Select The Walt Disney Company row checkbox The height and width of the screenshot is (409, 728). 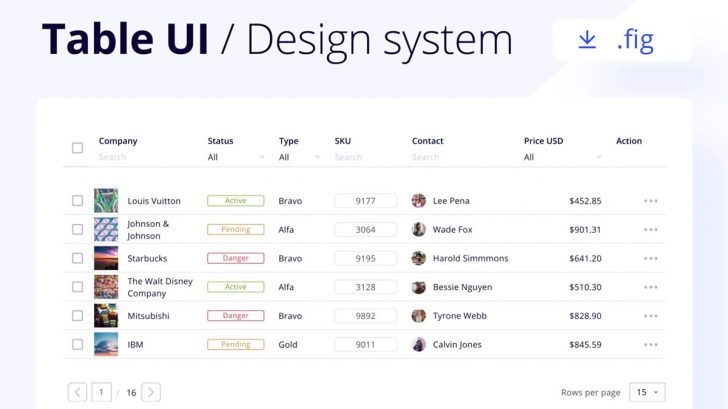coord(78,287)
